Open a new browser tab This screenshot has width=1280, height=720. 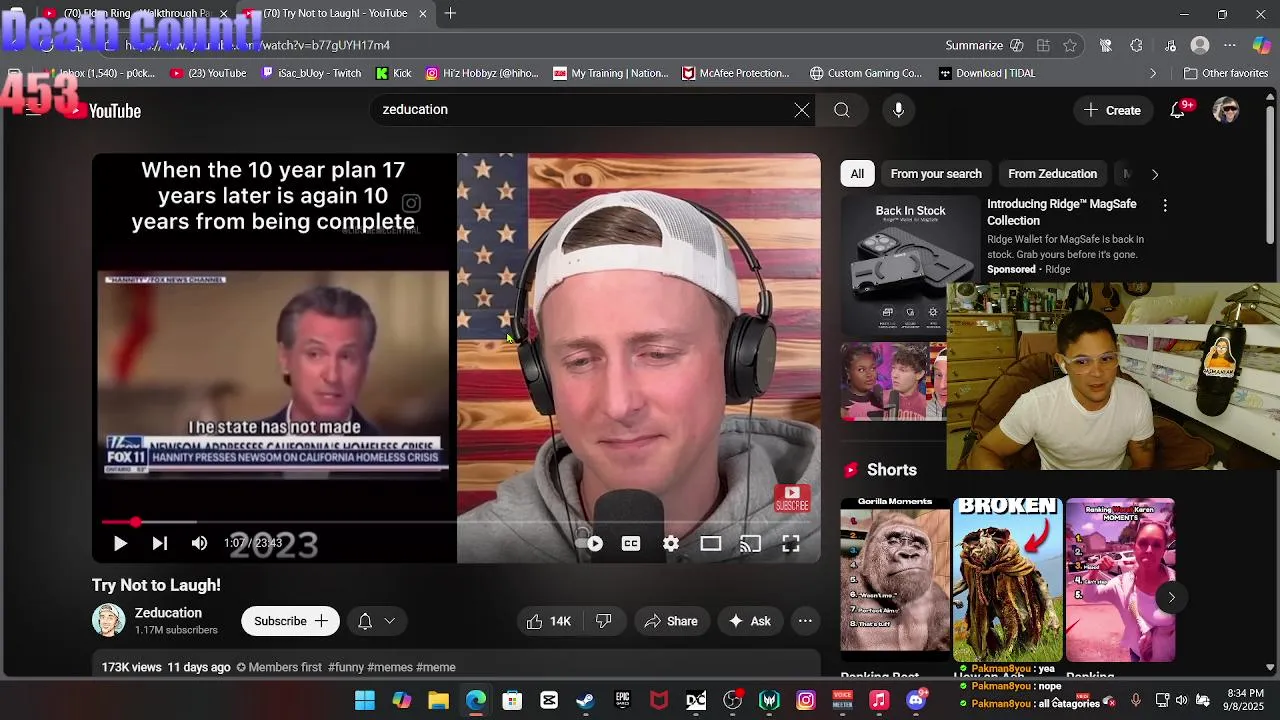click(451, 14)
